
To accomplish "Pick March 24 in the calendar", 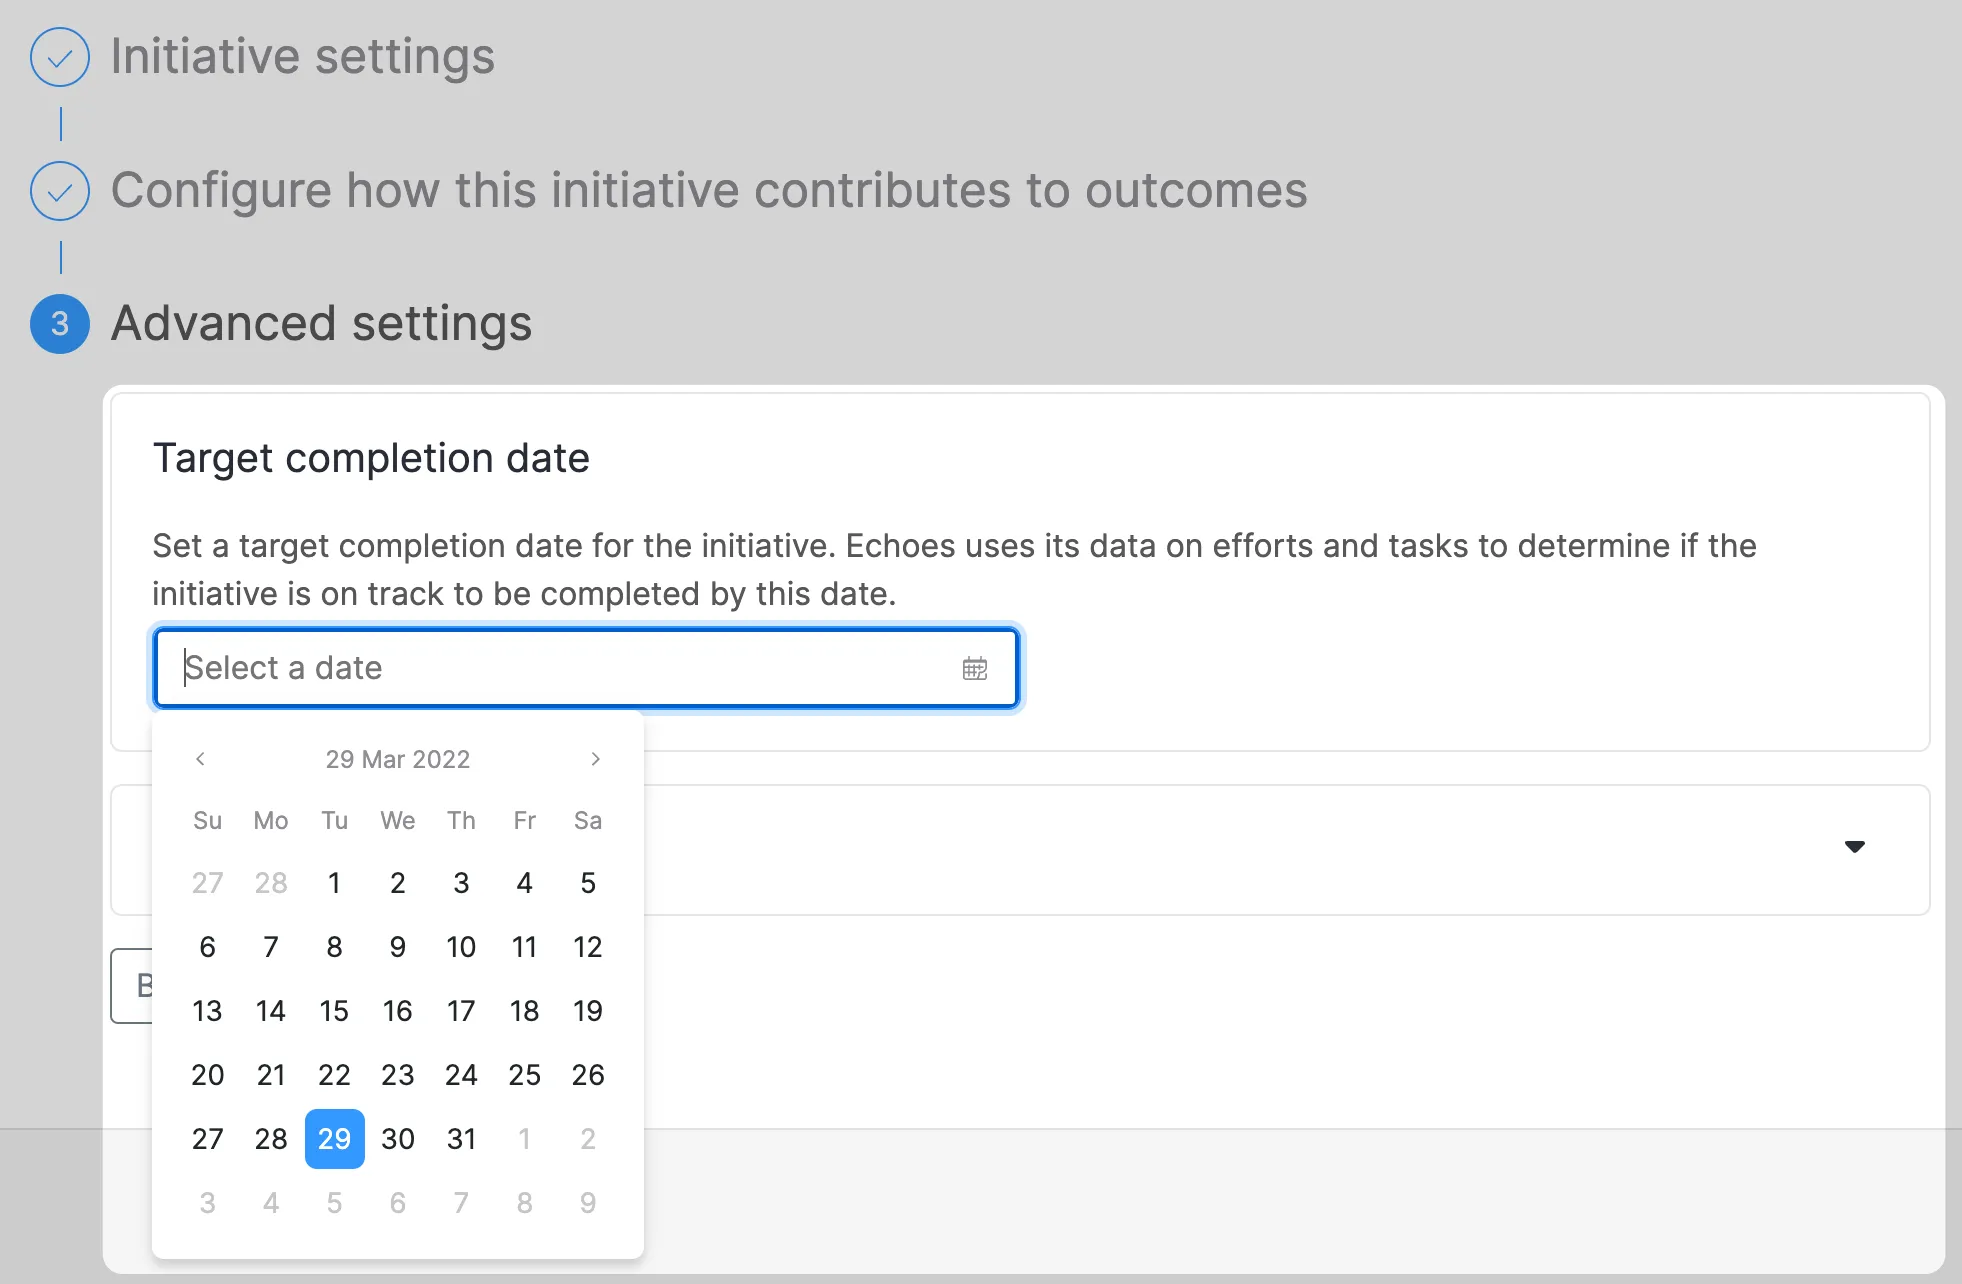I will click(x=461, y=1075).
